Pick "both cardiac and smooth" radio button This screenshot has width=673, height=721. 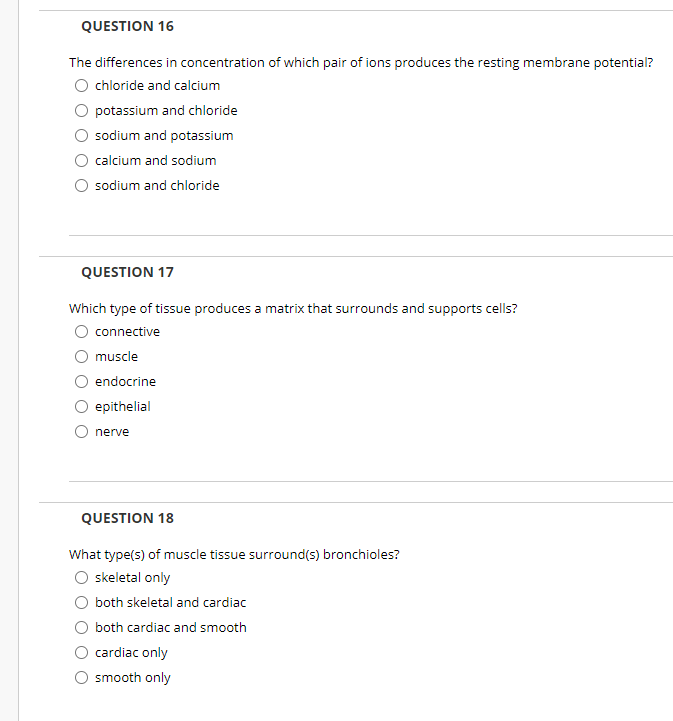click(81, 628)
